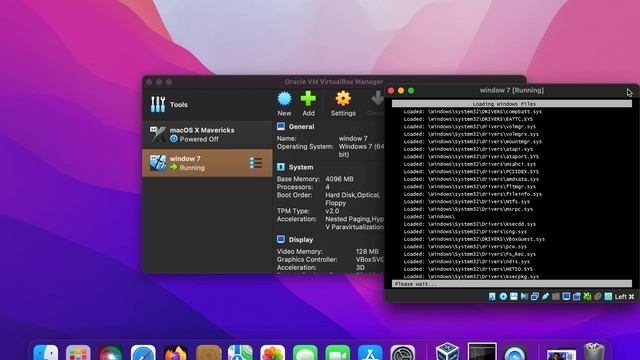Viewport: 640px width, 360px height.
Task: Open the App Store from the Dock
Action: pos(370,353)
